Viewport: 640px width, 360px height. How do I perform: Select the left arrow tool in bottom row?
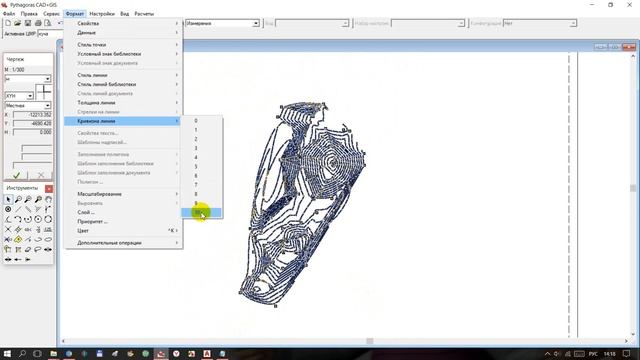[x=18, y=259]
